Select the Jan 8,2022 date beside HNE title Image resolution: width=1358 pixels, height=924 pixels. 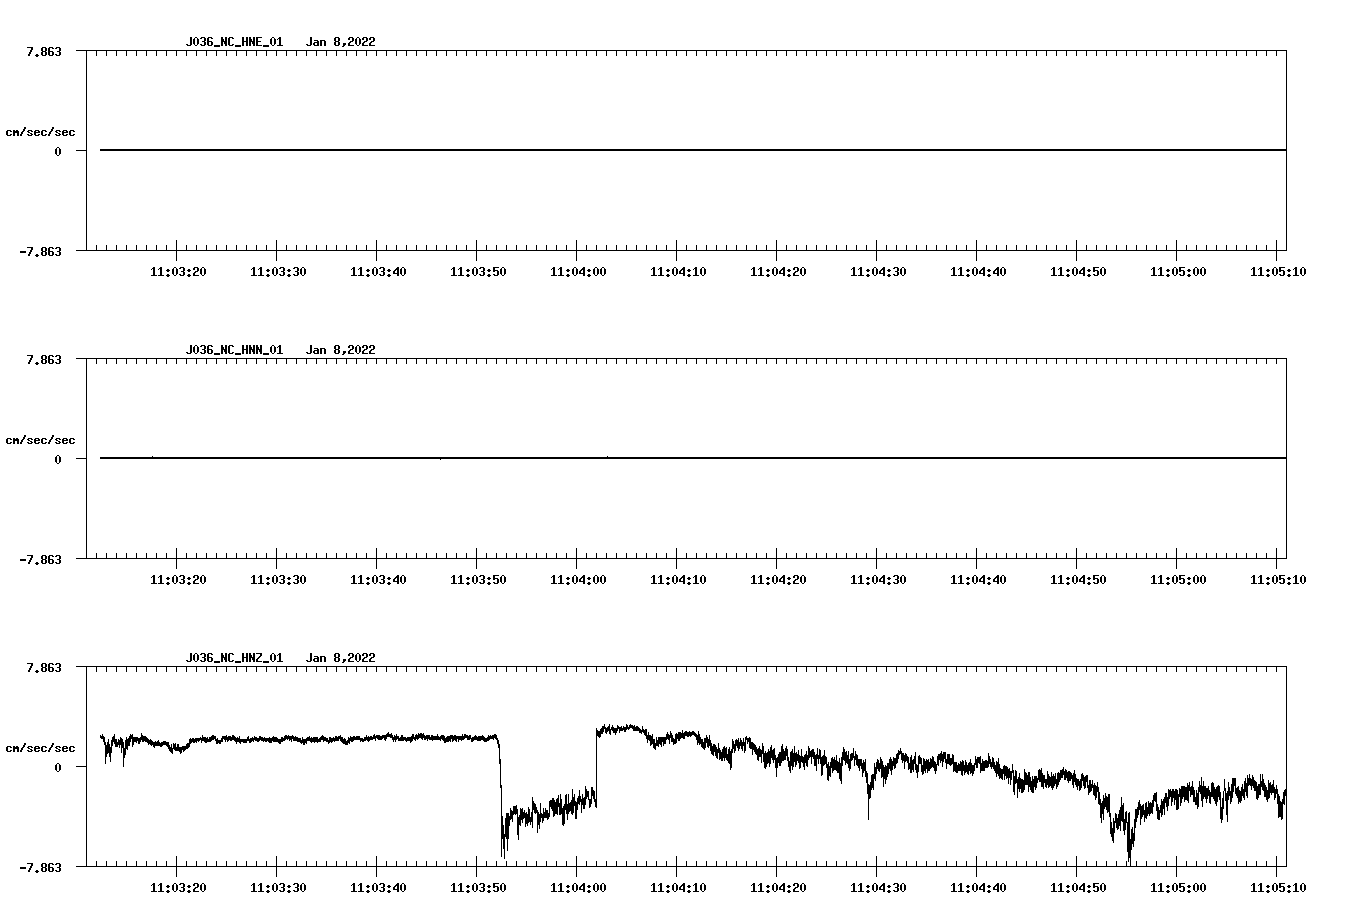point(341,42)
